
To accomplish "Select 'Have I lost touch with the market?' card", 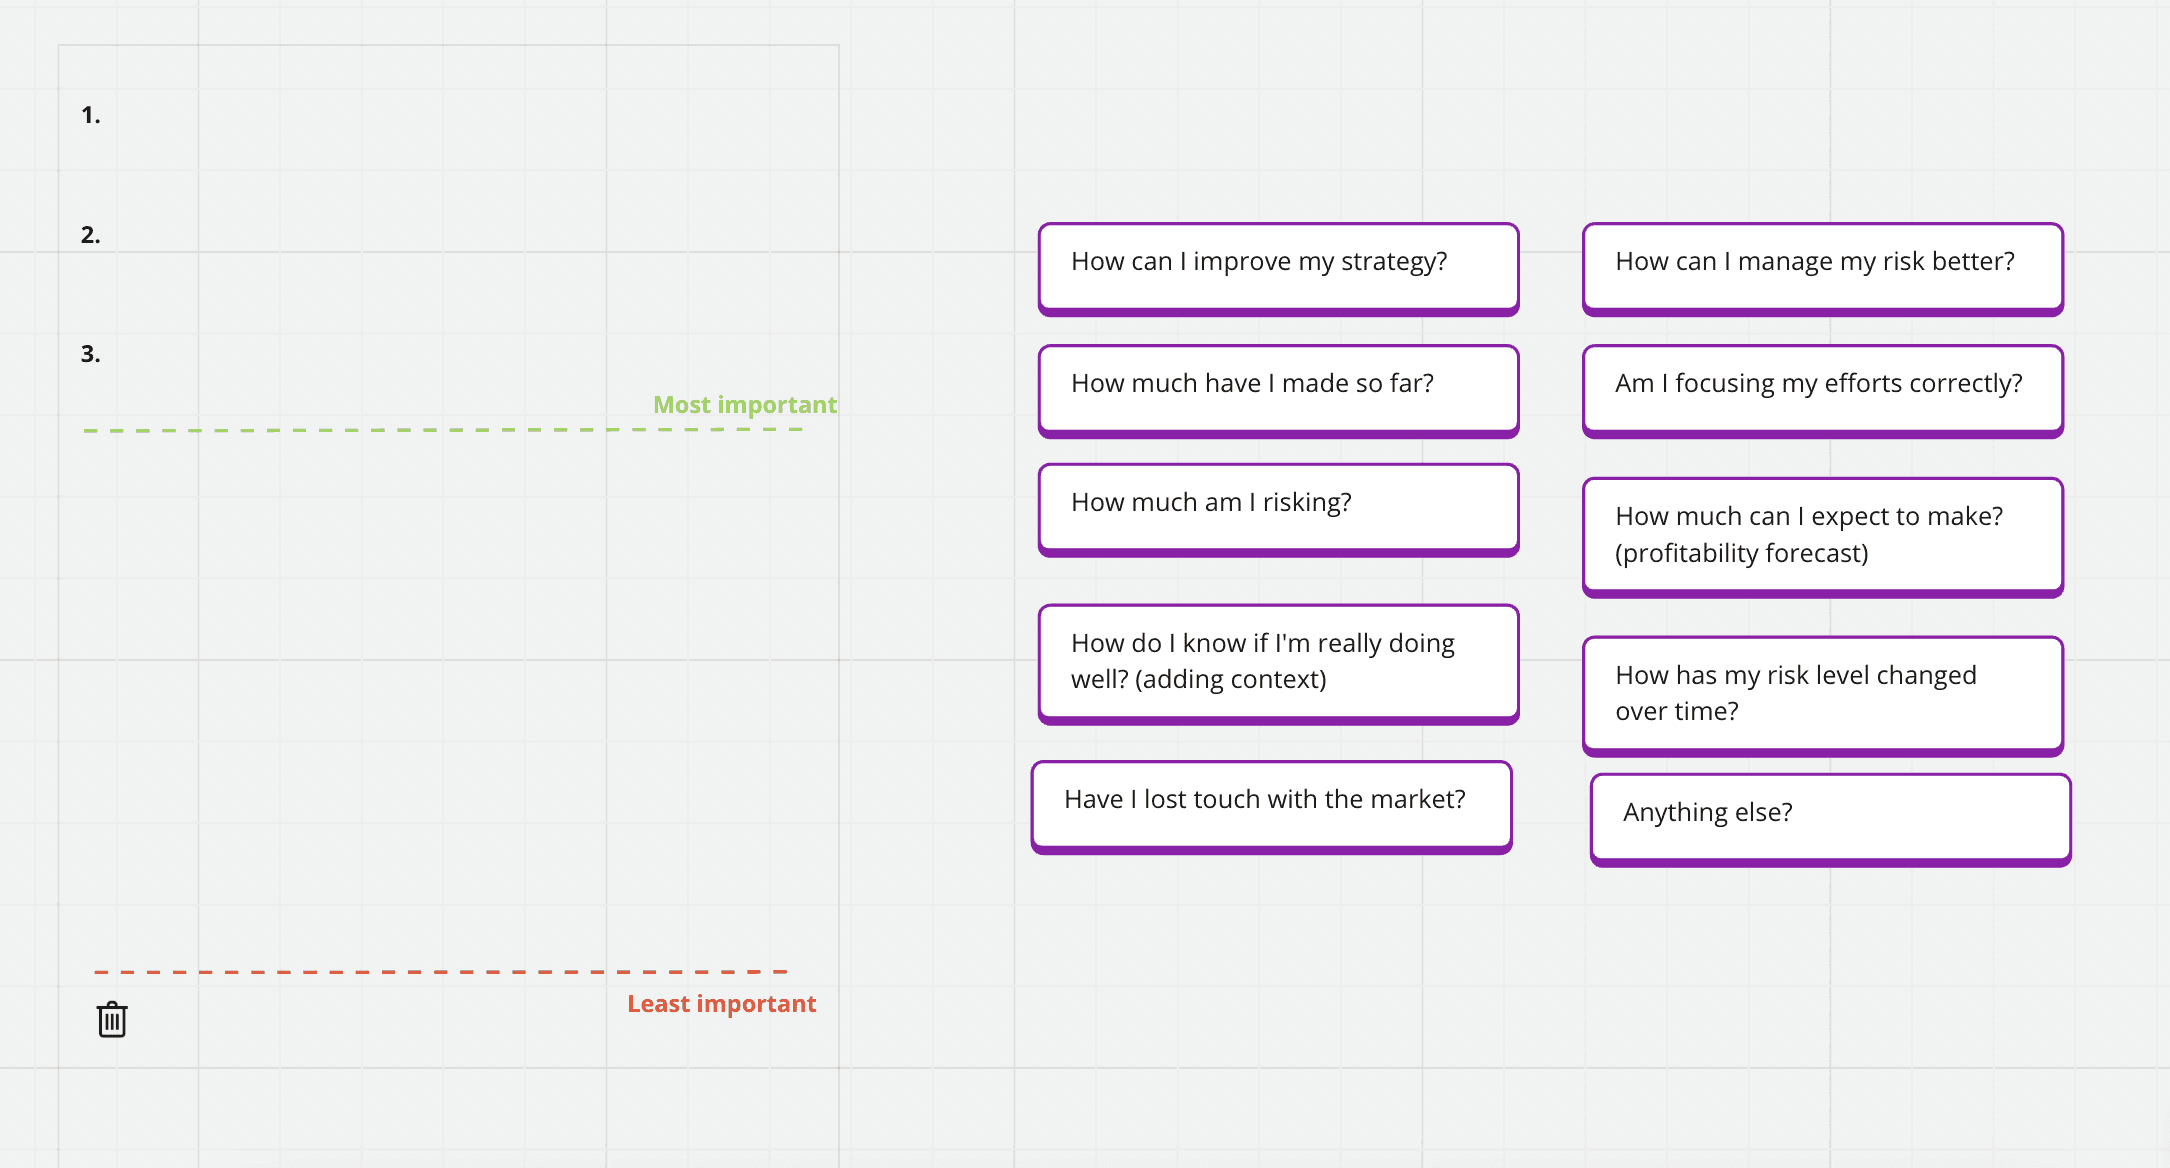I will [x=1271, y=807].
